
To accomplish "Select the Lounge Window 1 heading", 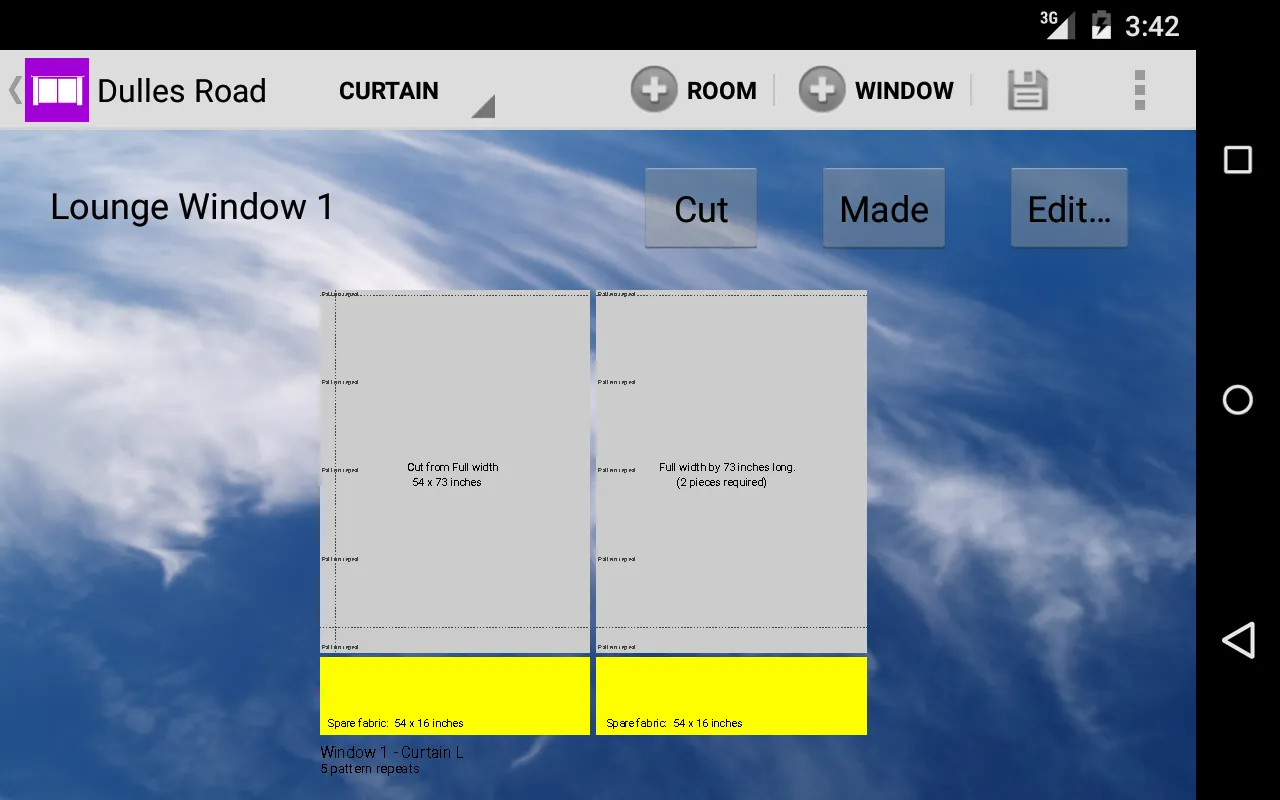I will (191, 207).
